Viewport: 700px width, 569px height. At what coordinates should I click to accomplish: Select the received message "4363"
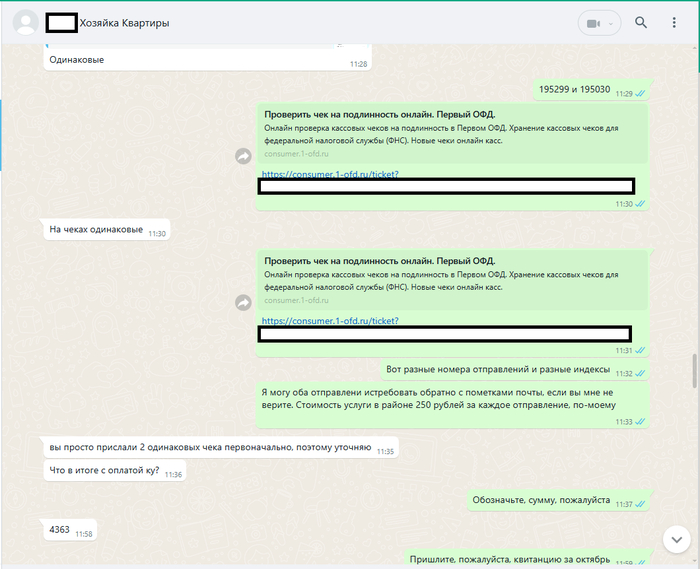click(x=60, y=530)
